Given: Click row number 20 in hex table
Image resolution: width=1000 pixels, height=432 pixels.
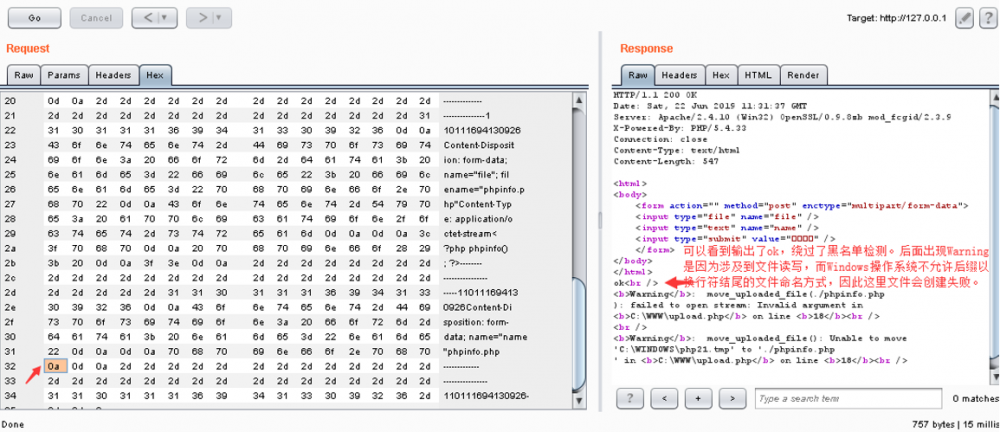Looking at the screenshot, I should point(10,101).
